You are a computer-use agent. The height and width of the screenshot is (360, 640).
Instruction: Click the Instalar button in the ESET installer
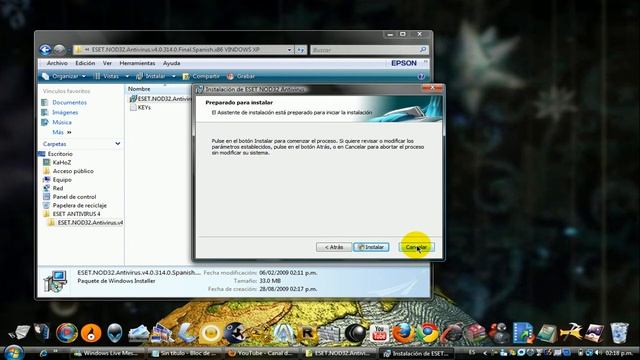tap(371, 247)
